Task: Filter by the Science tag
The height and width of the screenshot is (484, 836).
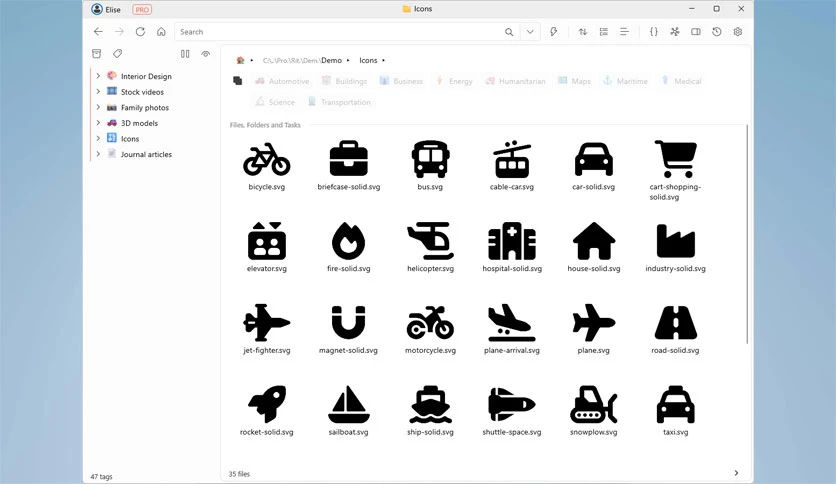Action: pyautogui.click(x=275, y=102)
